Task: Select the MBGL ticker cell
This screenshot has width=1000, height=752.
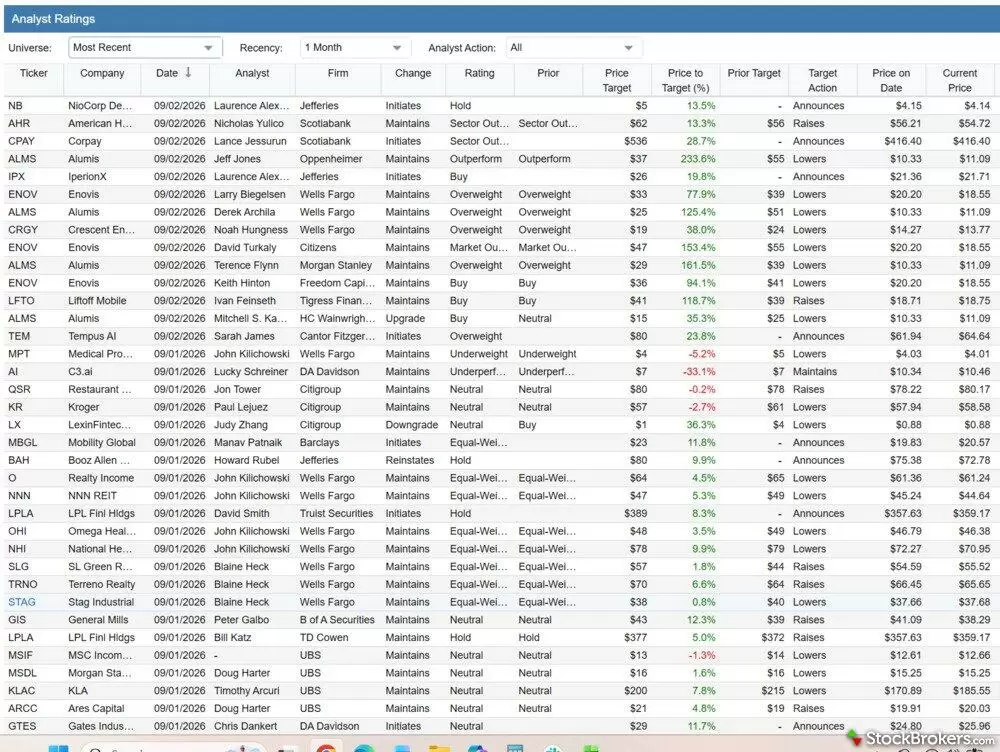Action: (x=22, y=442)
